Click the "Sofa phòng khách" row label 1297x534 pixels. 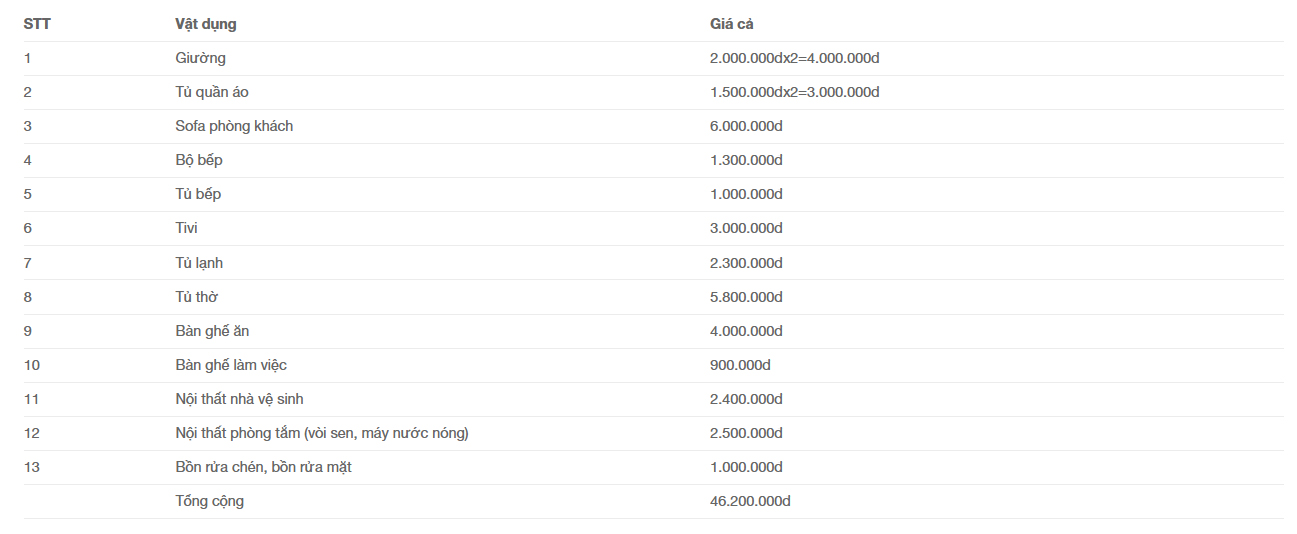tap(234, 126)
